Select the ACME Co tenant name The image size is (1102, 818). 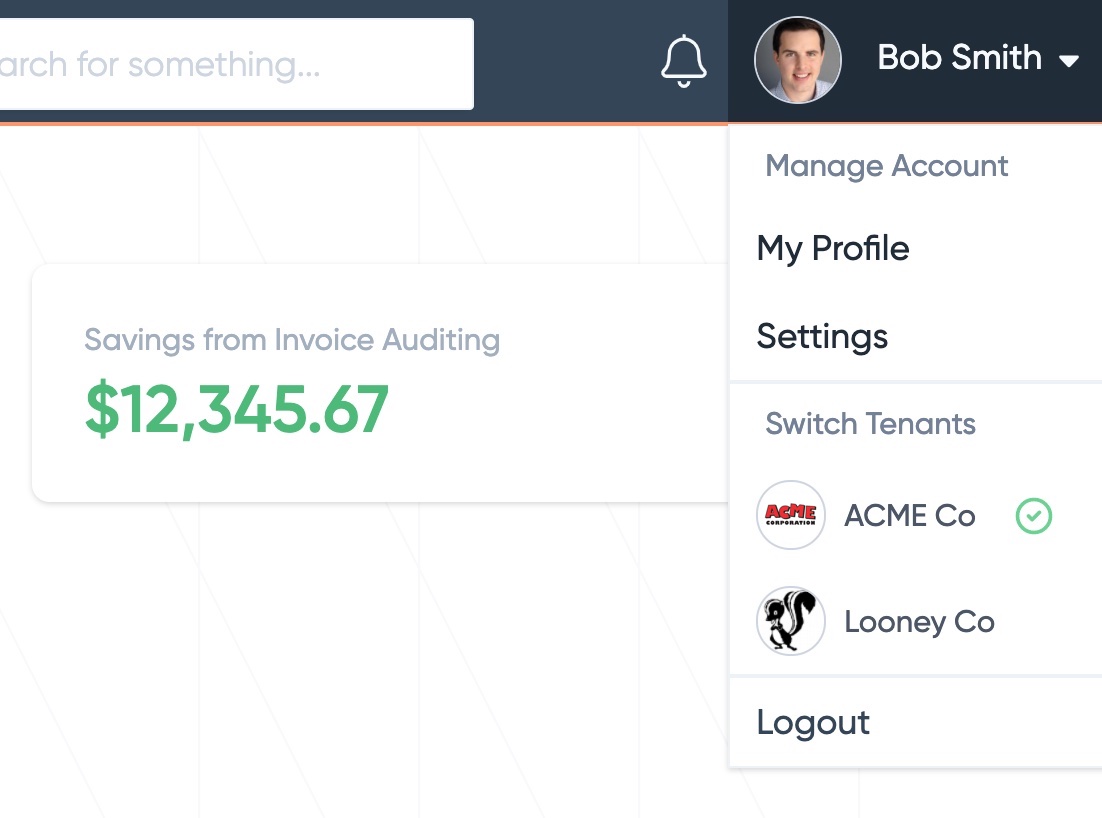(909, 516)
